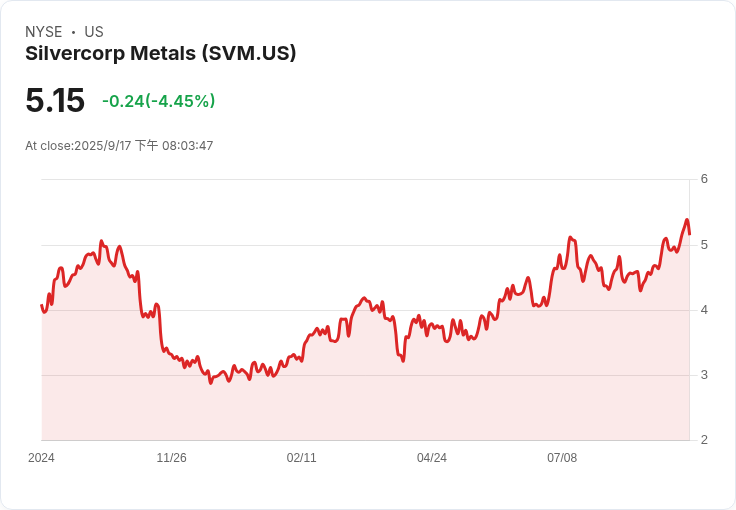Image resolution: width=736 pixels, height=510 pixels.
Task: Select the 02/11 date on x-axis
Action: coord(301,458)
